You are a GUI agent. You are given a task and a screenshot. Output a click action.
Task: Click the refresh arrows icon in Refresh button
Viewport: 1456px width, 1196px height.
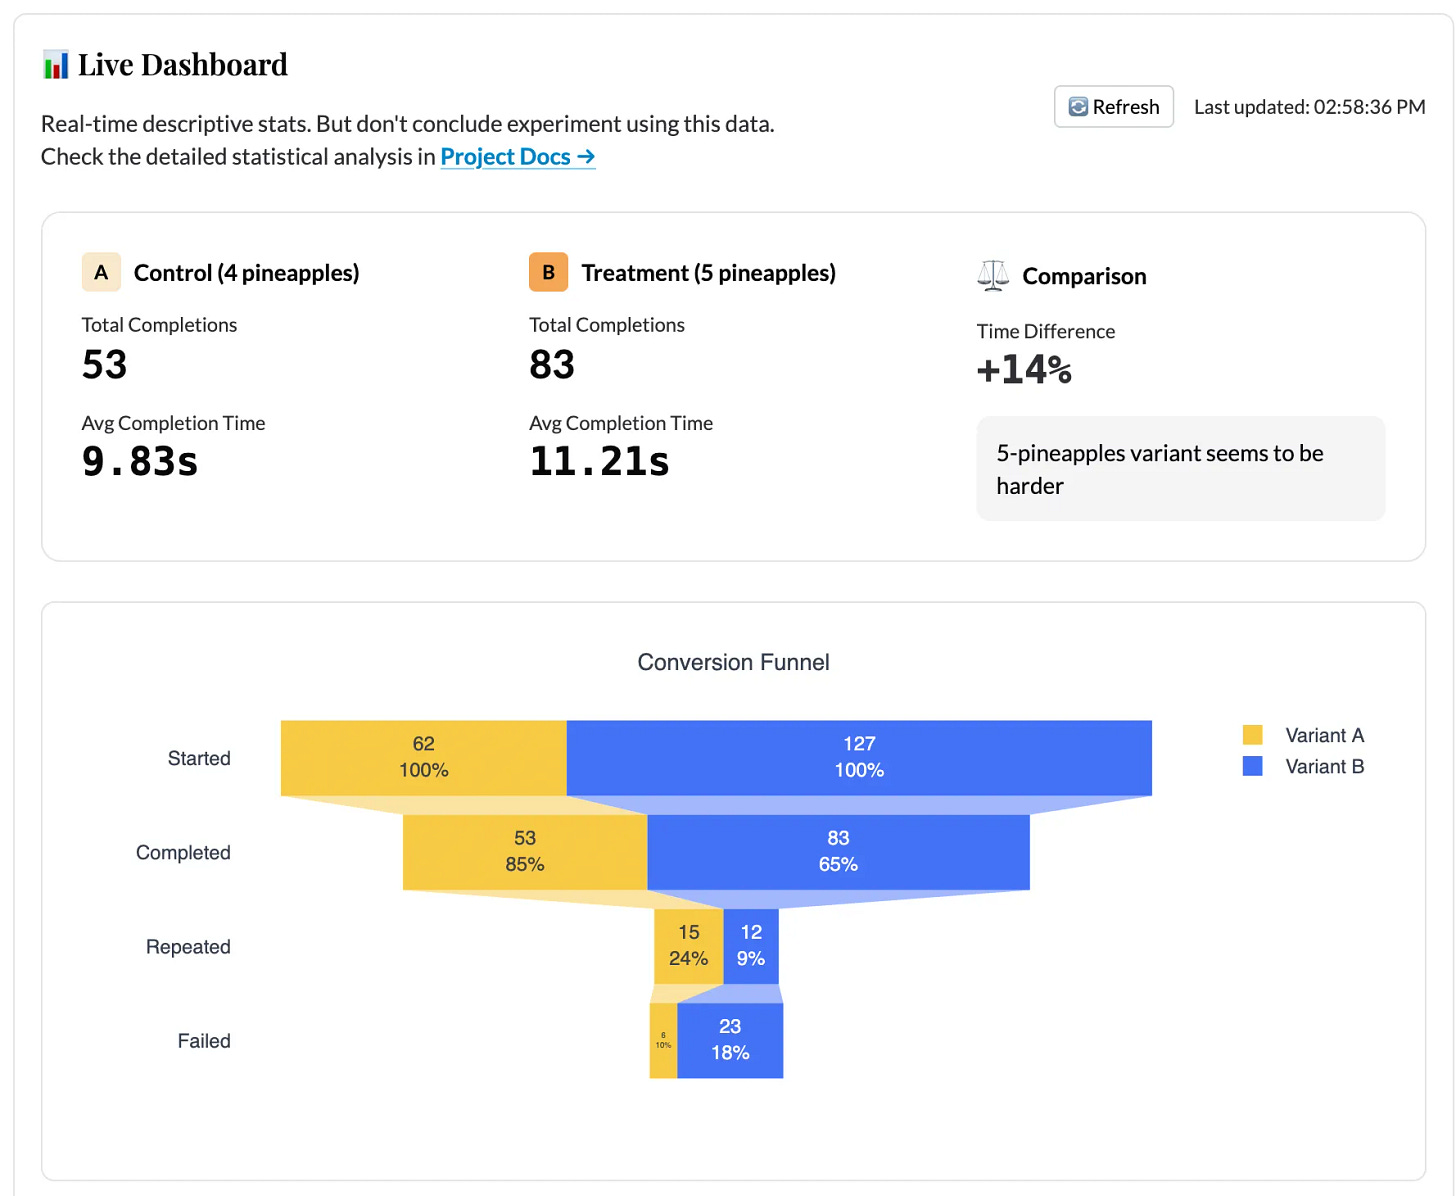coord(1078,106)
